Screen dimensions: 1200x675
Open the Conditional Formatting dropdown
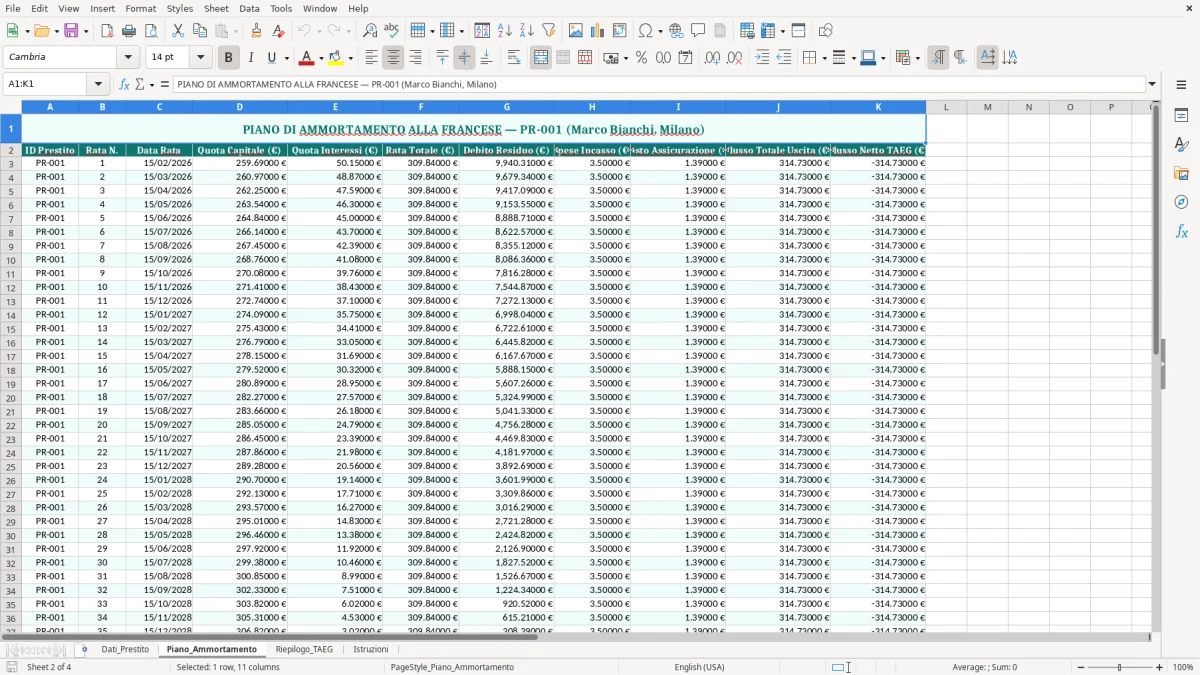pyautogui.click(x=917, y=57)
